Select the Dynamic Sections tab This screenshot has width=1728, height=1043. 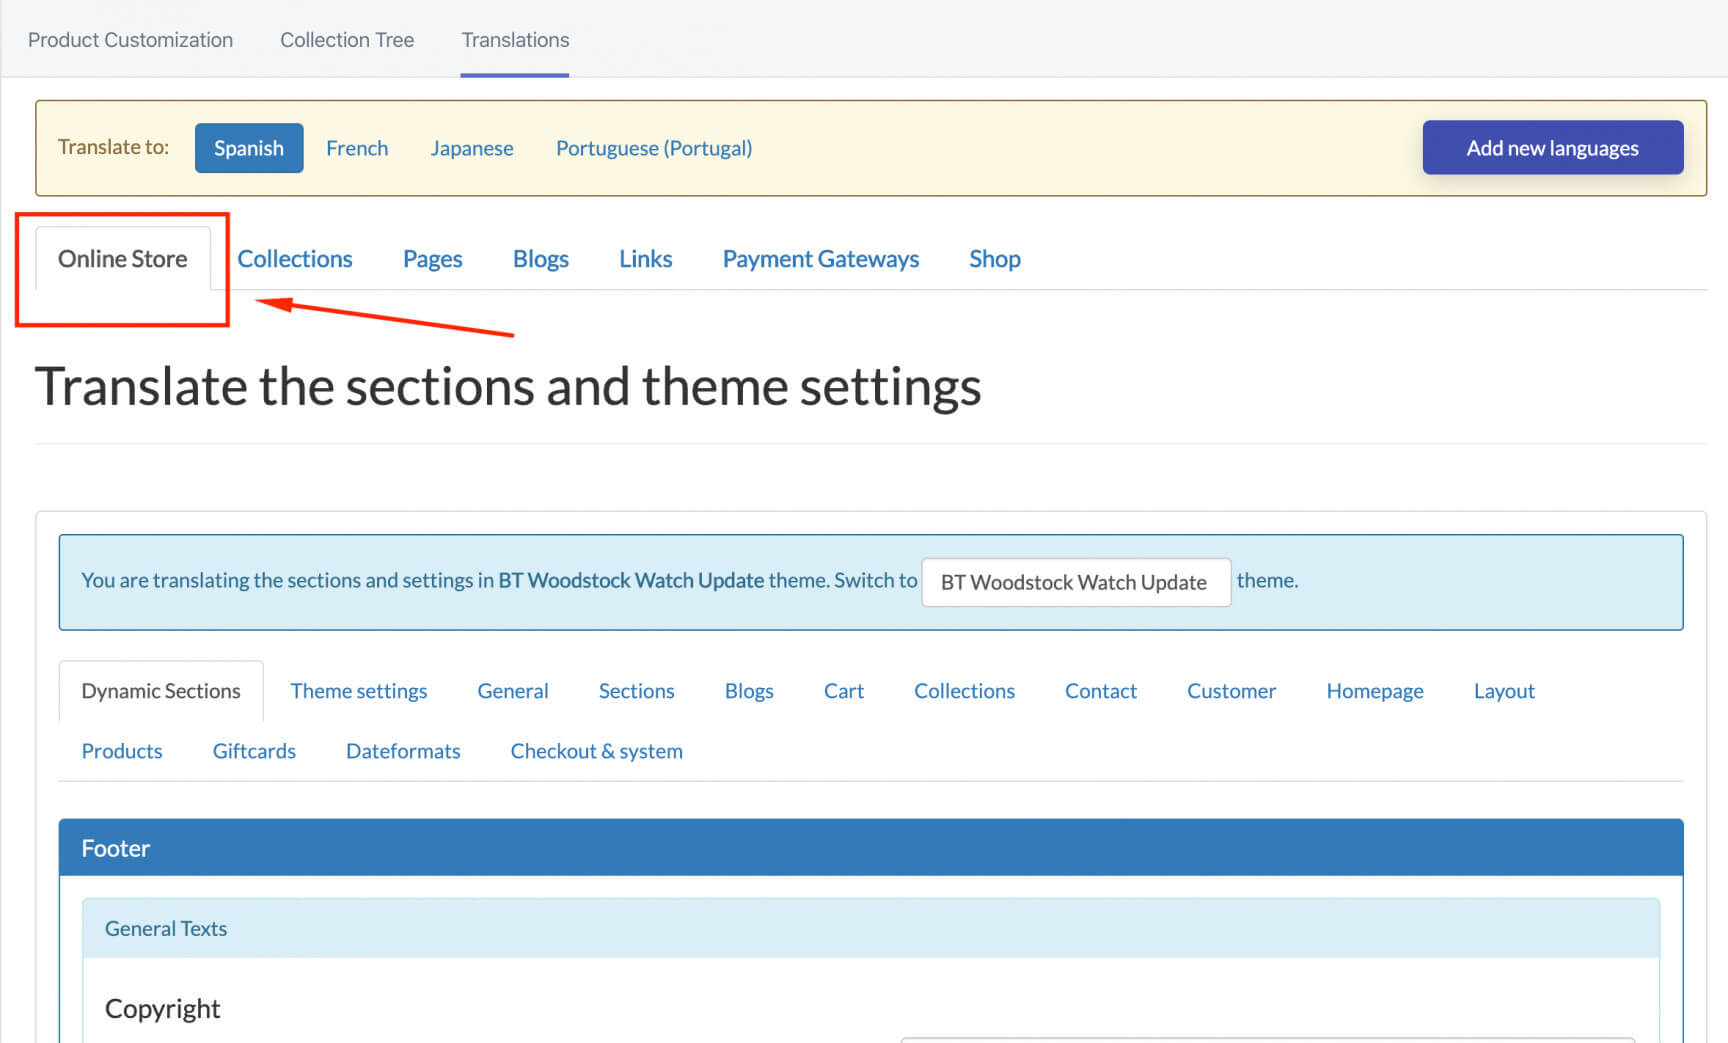tap(161, 691)
